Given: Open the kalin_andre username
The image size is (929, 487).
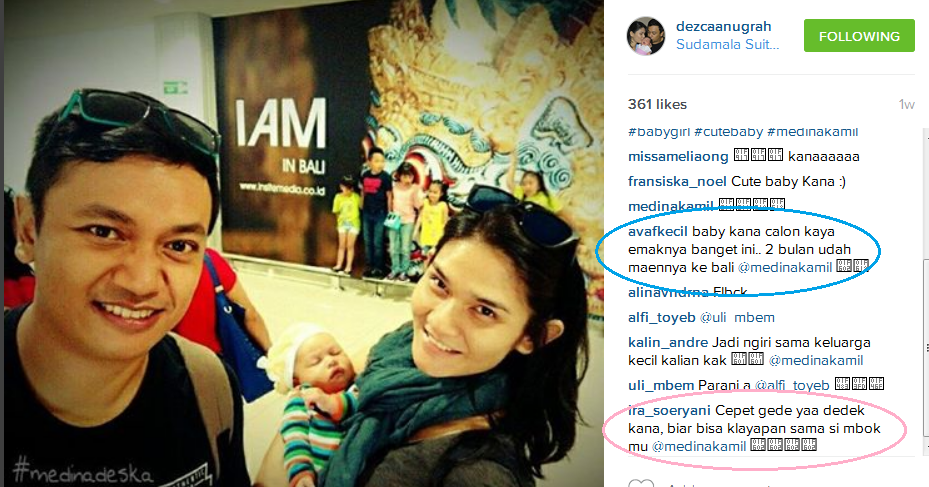Looking at the screenshot, I should 668,342.
